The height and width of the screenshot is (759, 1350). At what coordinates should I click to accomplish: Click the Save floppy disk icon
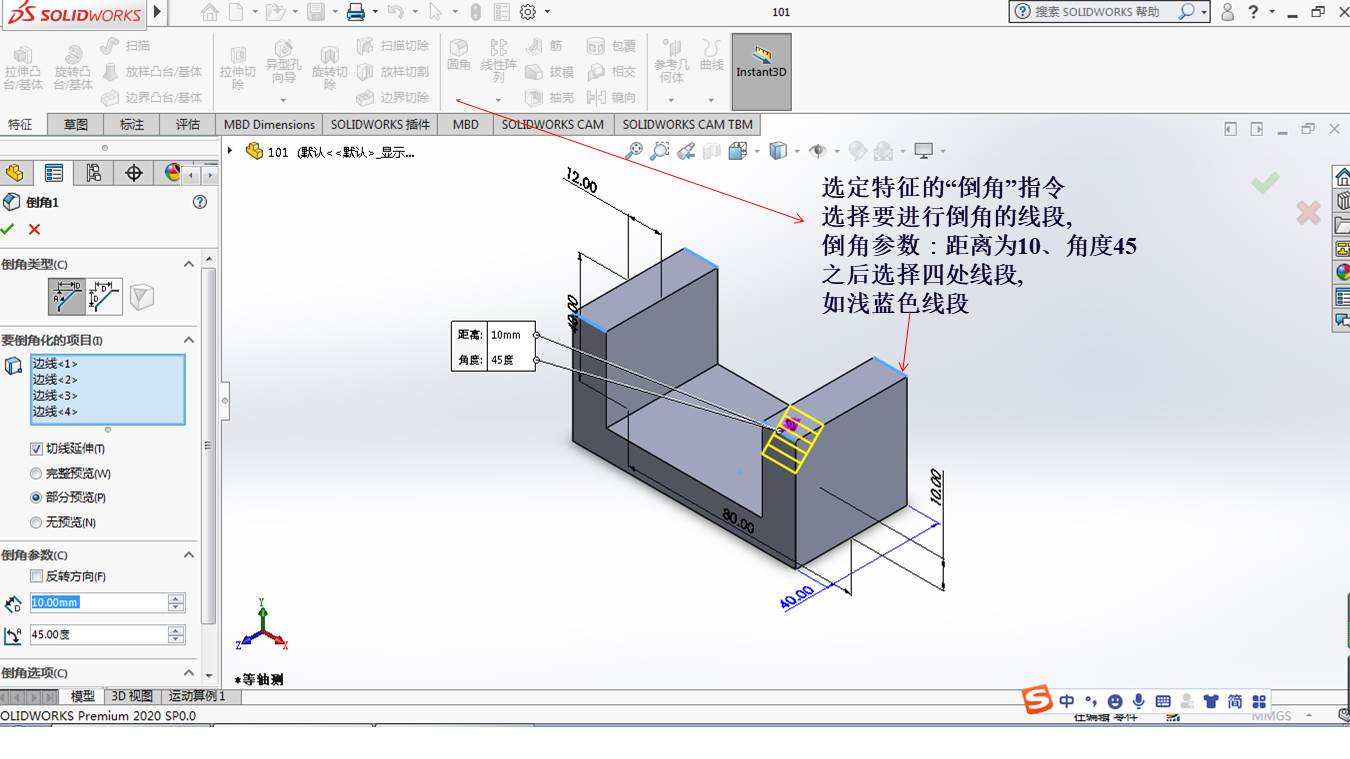[x=316, y=12]
